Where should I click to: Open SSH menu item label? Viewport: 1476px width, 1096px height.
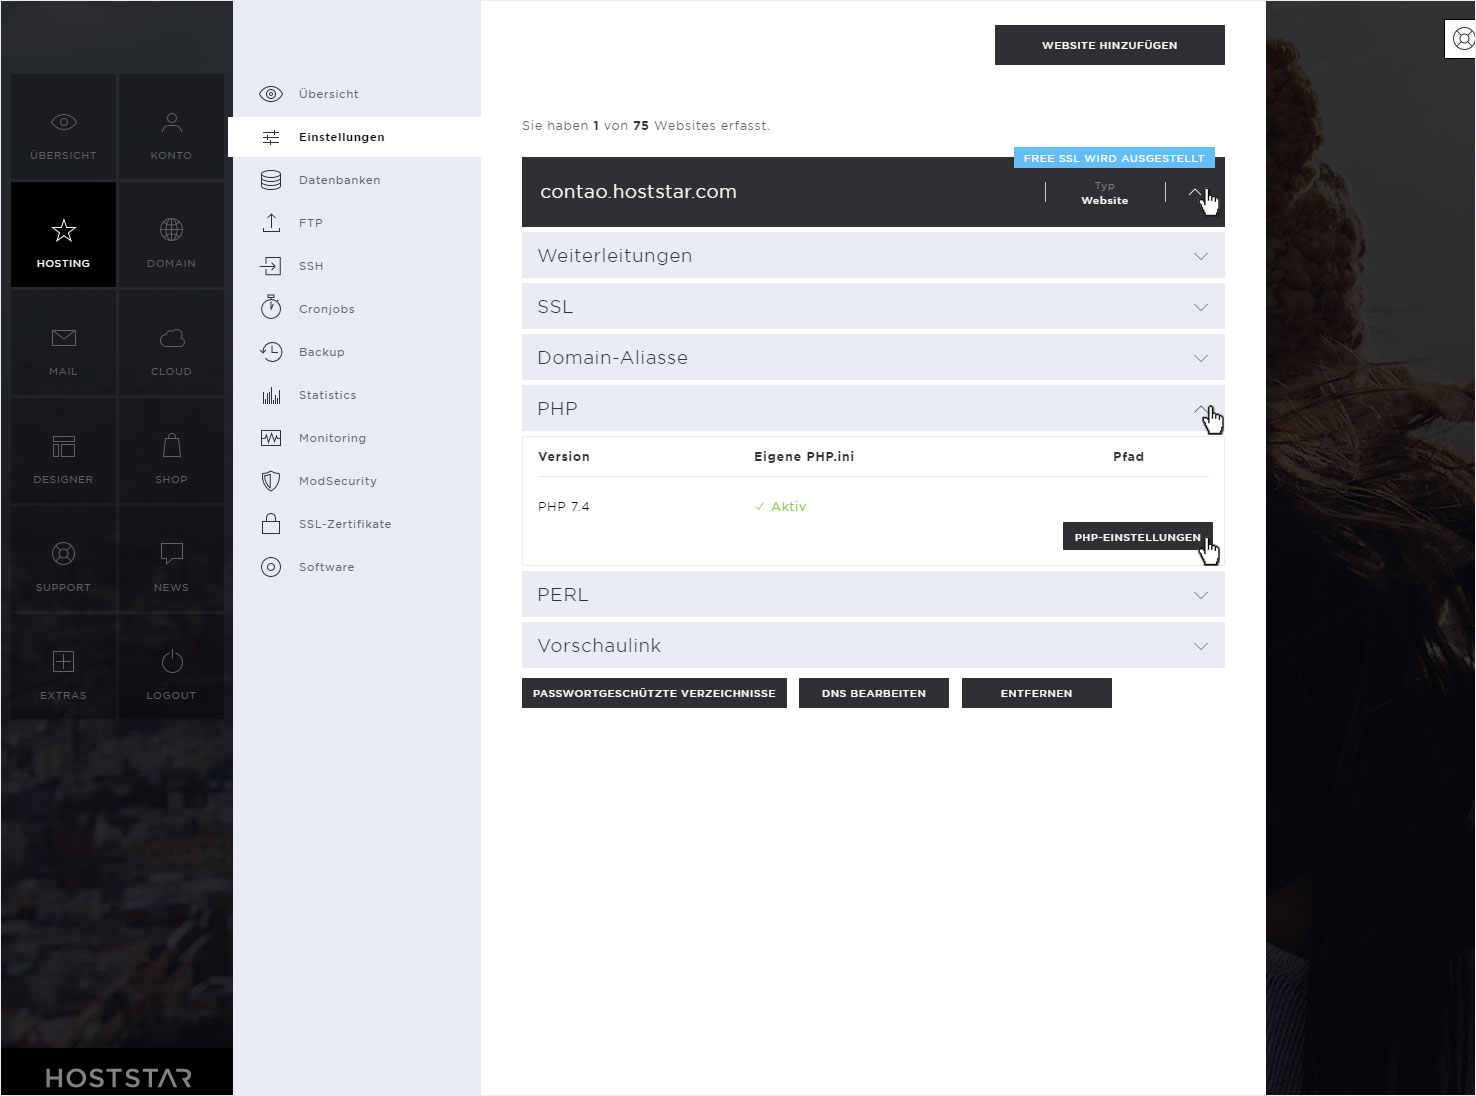tap(311, 266)
